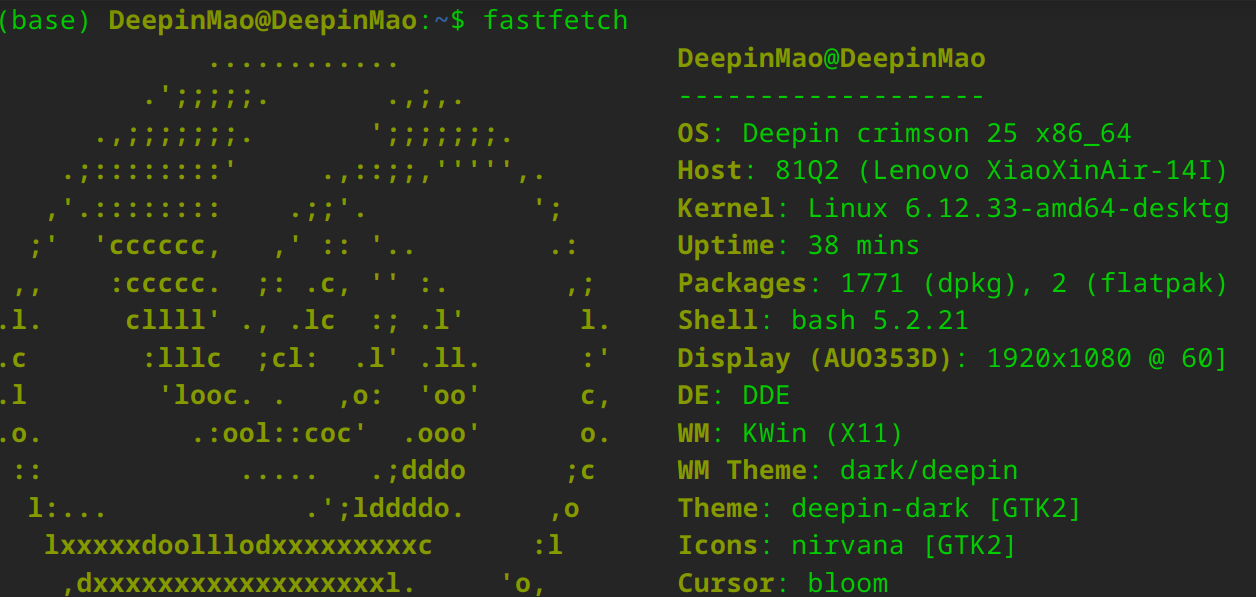
Task: Click the "Uptime" field label
Action: pyautogui.click(x=726, y=245)
